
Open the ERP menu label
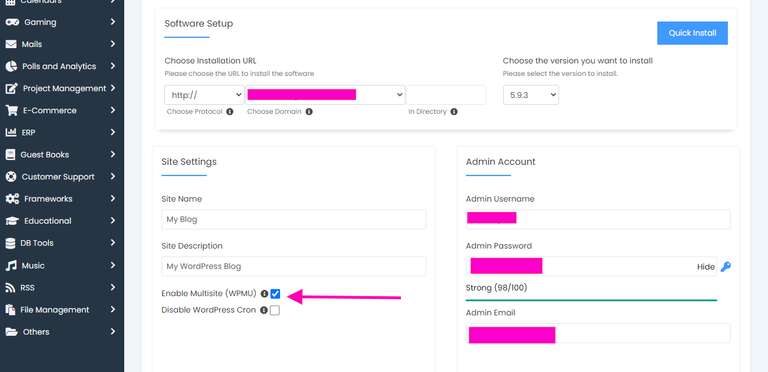tap(28, 133)
